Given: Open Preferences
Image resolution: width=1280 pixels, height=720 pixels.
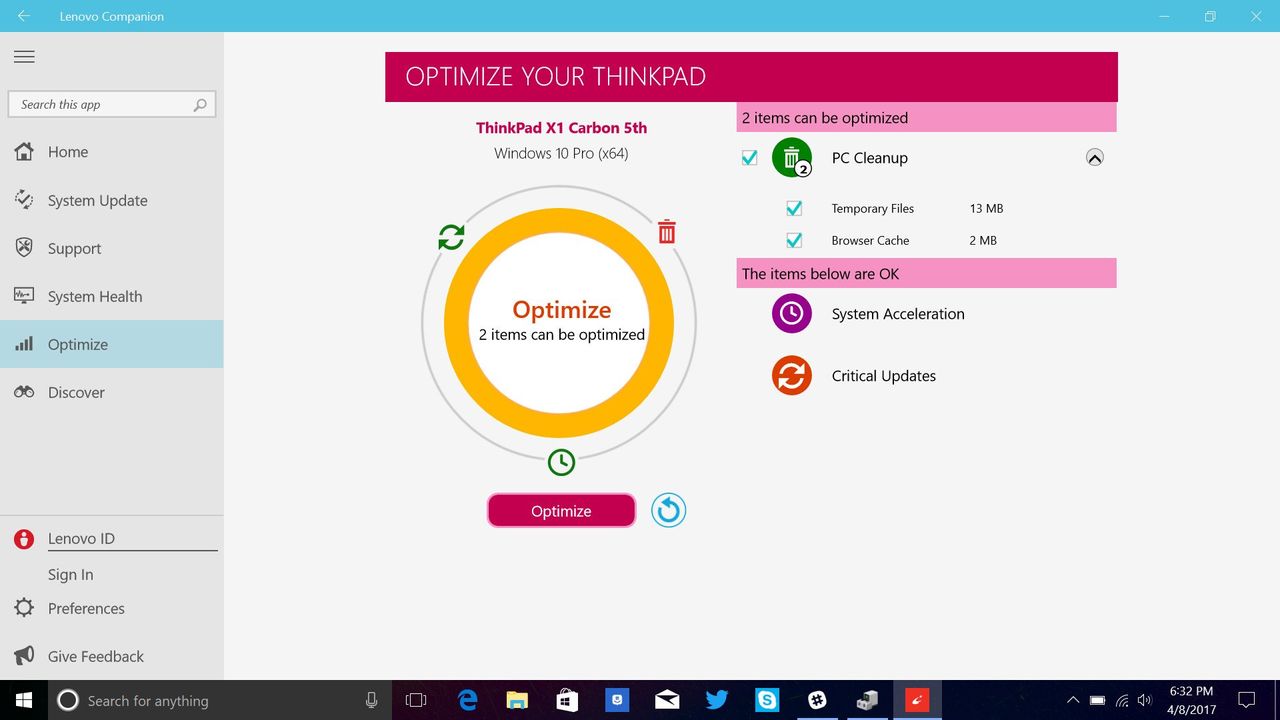Looking at the screenshot, I should (x=112, y=608).
